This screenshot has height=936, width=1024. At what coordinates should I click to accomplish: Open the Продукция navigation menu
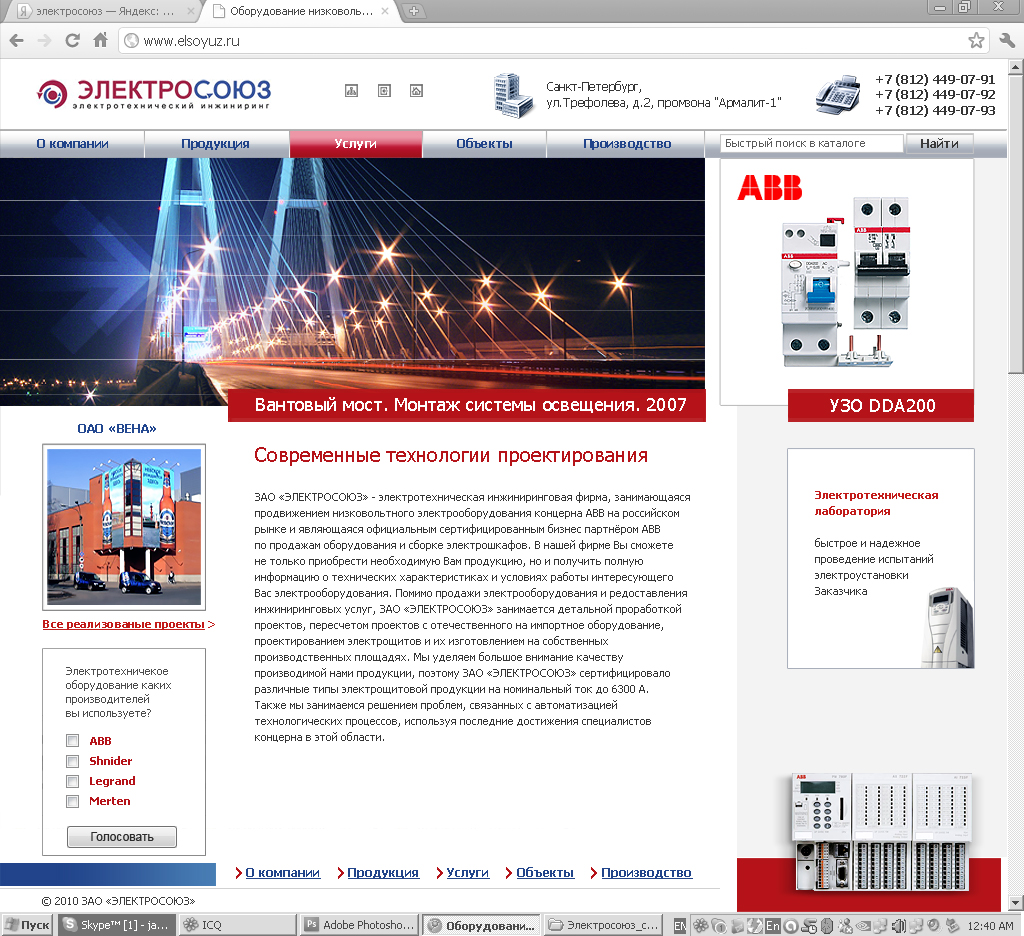tap(217, 143)
